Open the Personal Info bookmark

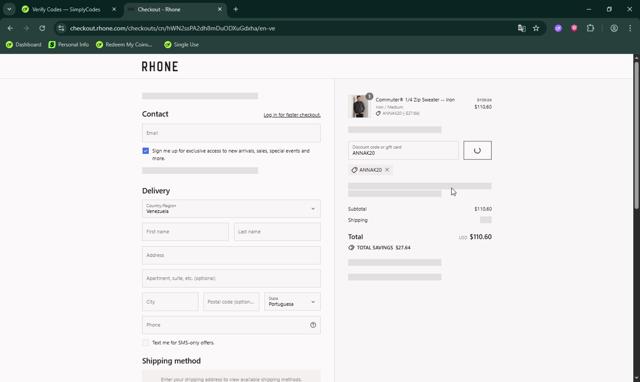[69, 44]
